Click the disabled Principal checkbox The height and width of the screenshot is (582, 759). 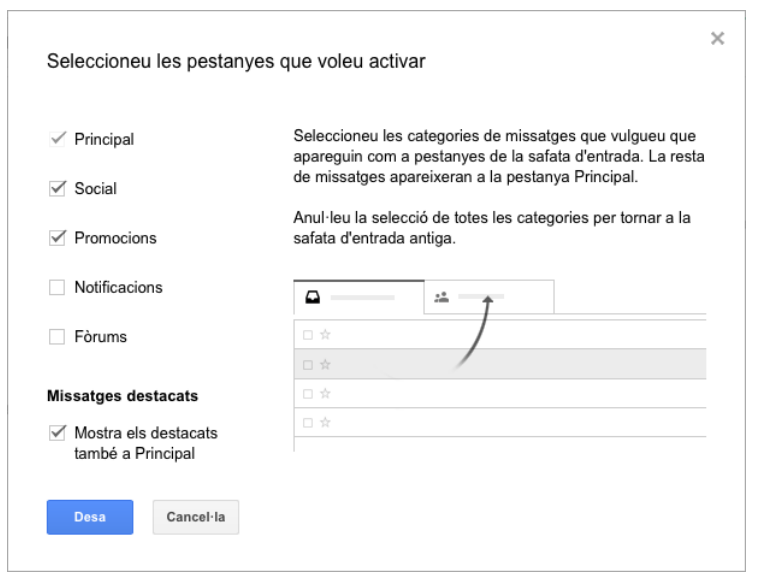pyautogui.click(x=57, y=139)
